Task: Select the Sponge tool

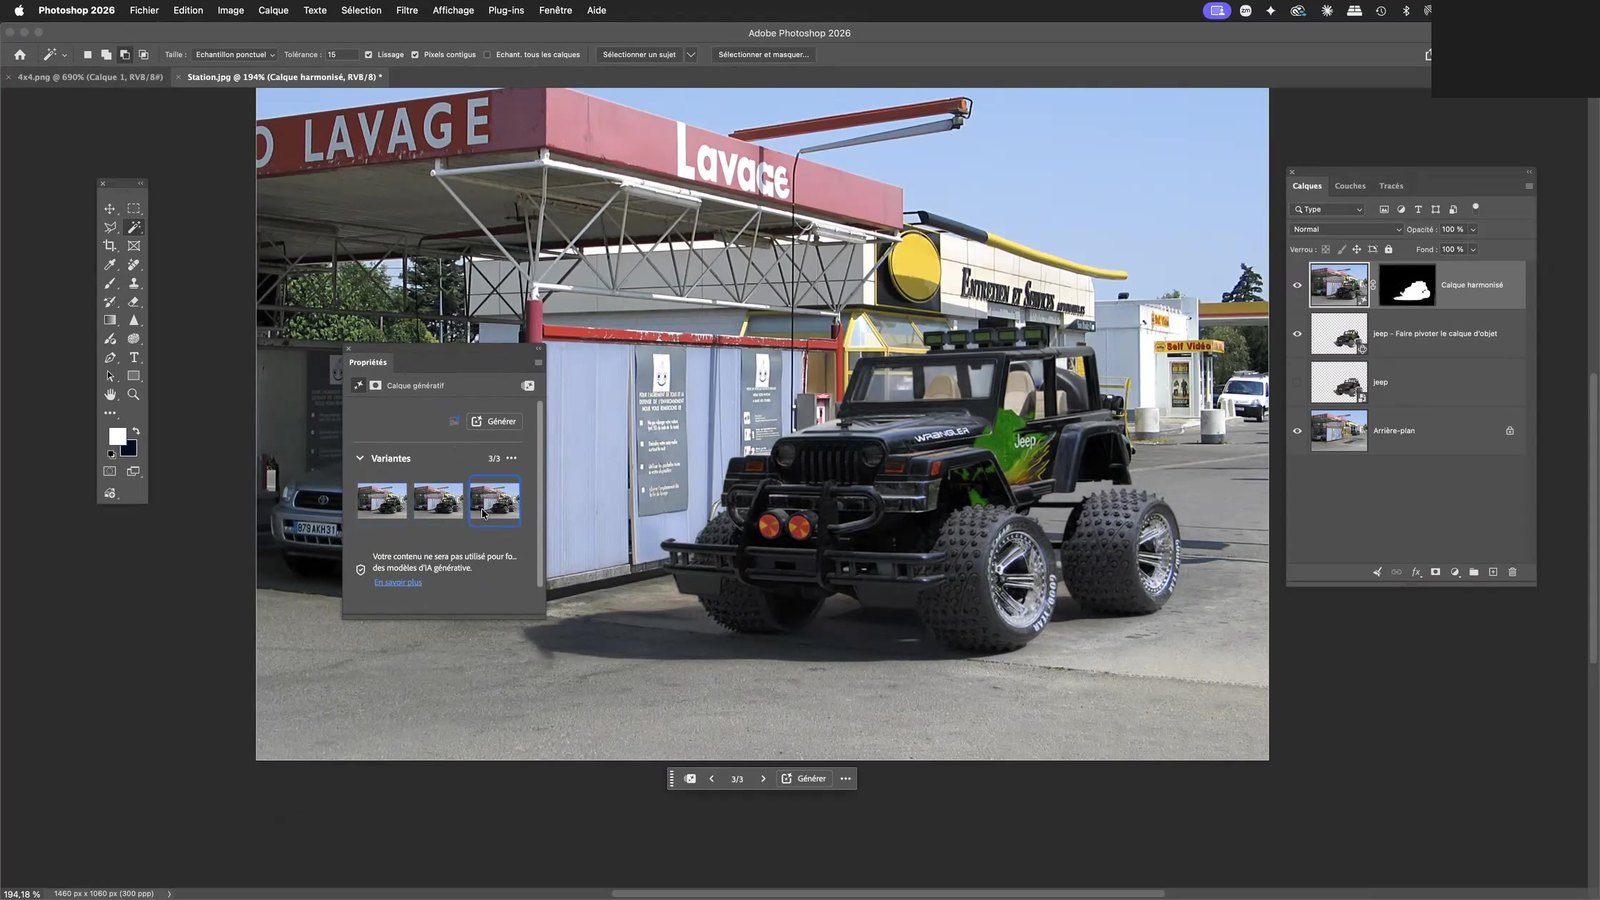Action: click(134, 339)
